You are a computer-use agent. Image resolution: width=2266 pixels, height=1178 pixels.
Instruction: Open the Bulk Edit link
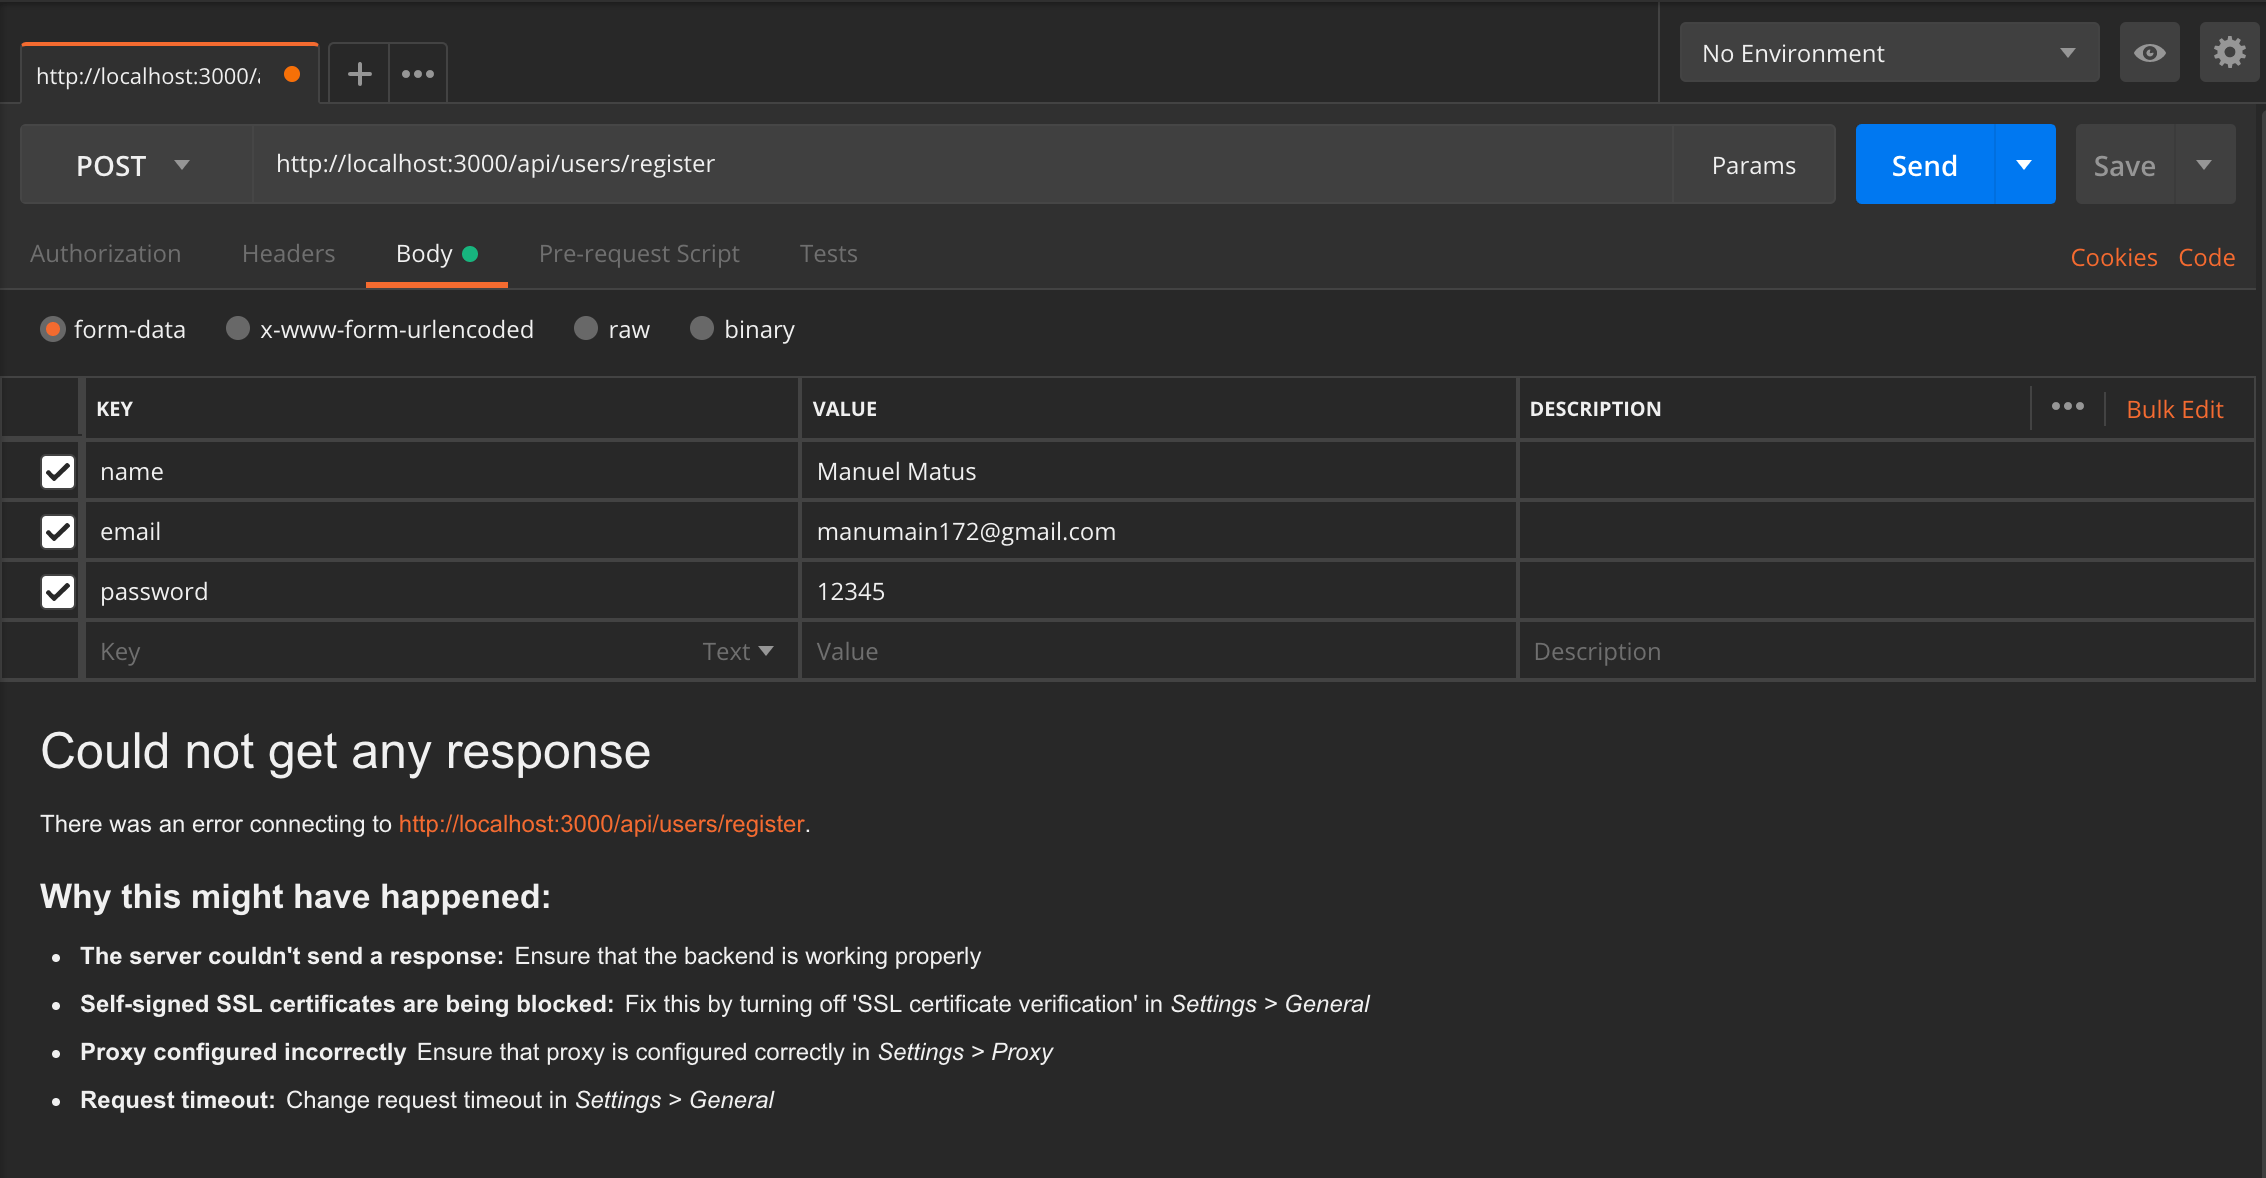2174,409
